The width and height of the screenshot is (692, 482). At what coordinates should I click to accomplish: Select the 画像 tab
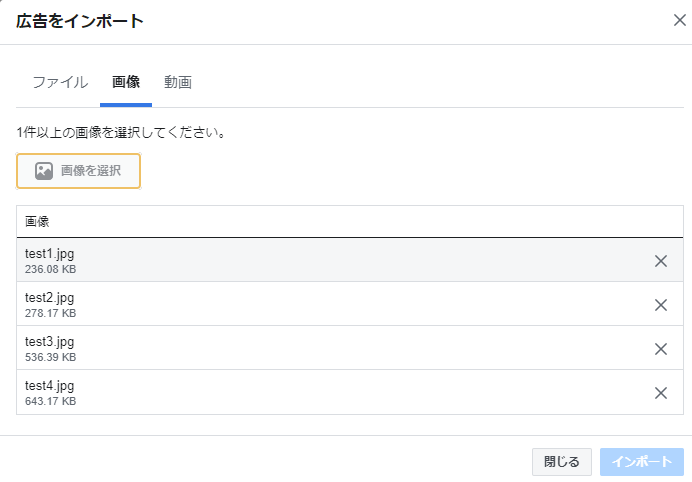click(x=126, y=82)
